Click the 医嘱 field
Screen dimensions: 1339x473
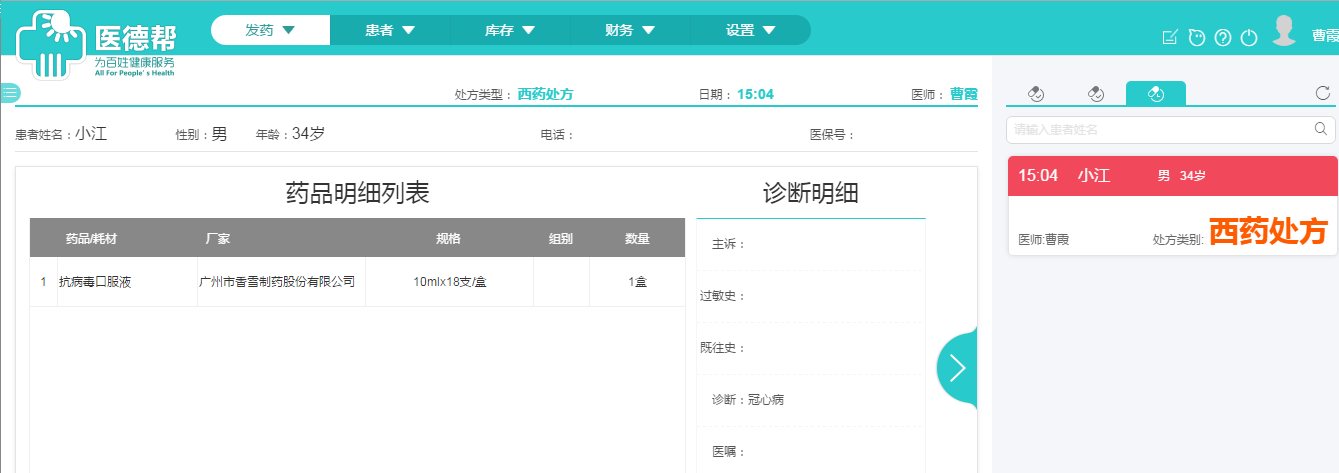point(811,452)
